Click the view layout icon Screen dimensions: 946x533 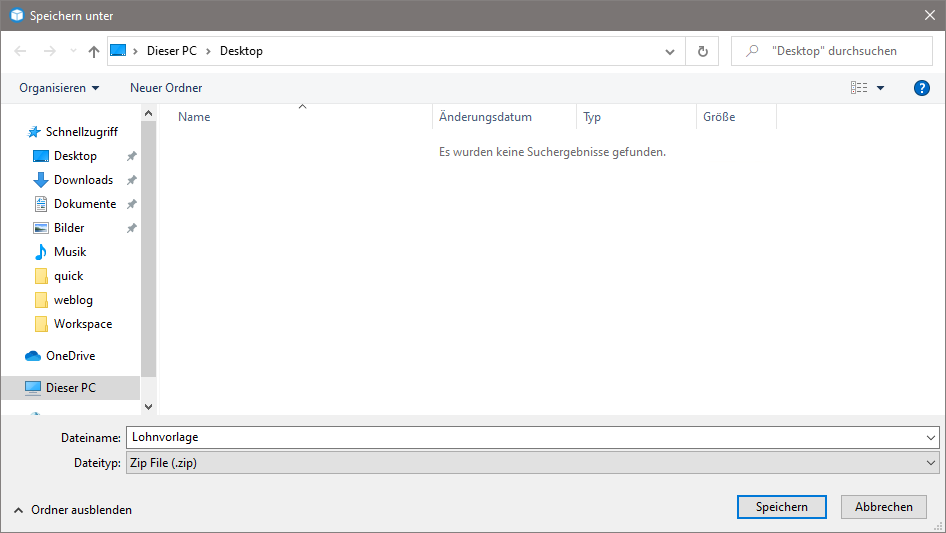click(x=859, y=88)
